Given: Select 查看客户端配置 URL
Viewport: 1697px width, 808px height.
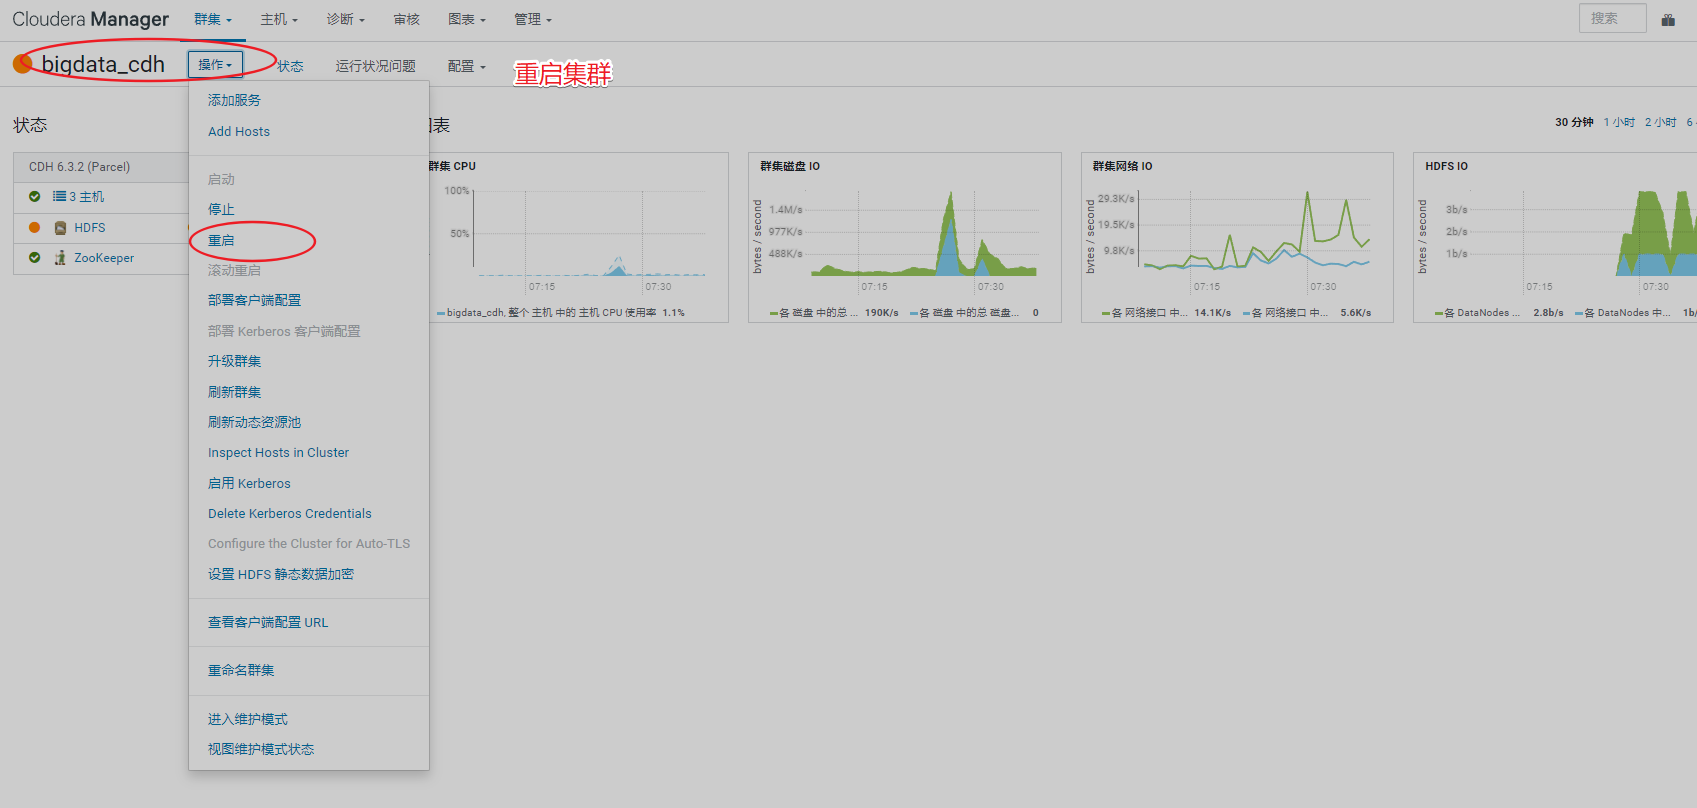Looking at the screenshot, I should (x=268, y=622).
